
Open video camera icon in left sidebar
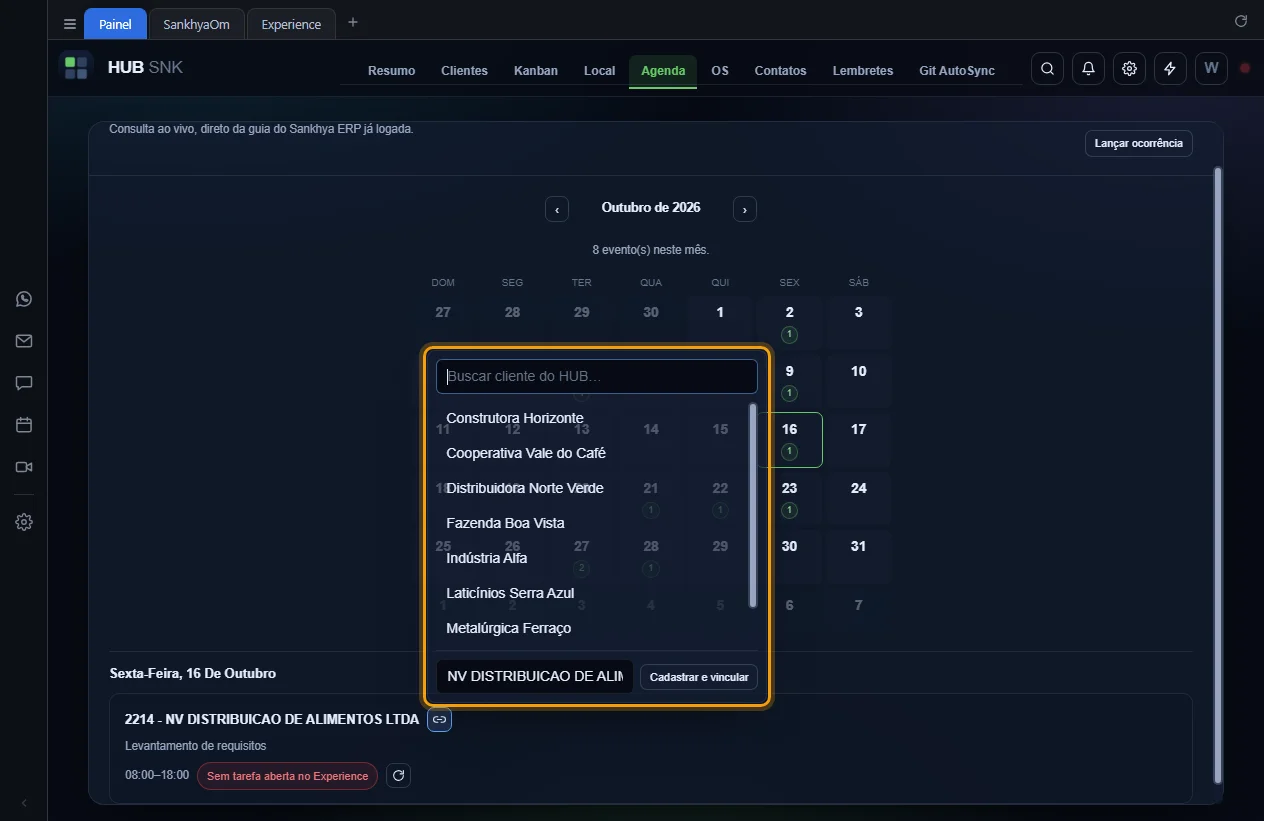[x=24, y=467]
